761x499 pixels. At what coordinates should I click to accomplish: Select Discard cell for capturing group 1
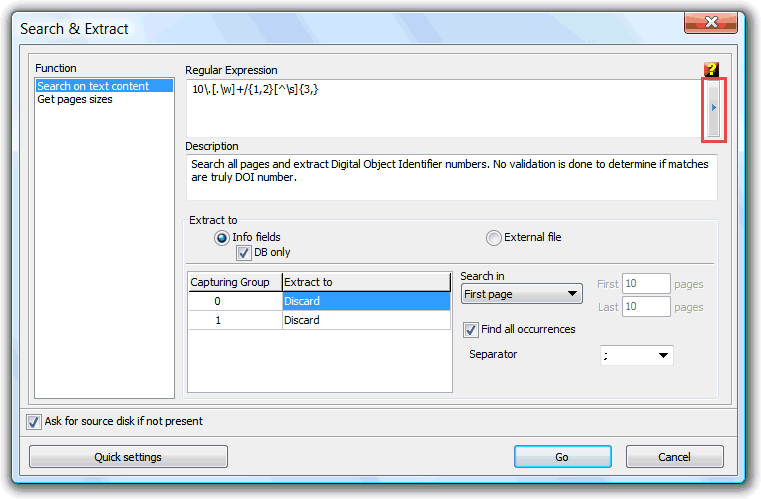(x=366, y=320)
